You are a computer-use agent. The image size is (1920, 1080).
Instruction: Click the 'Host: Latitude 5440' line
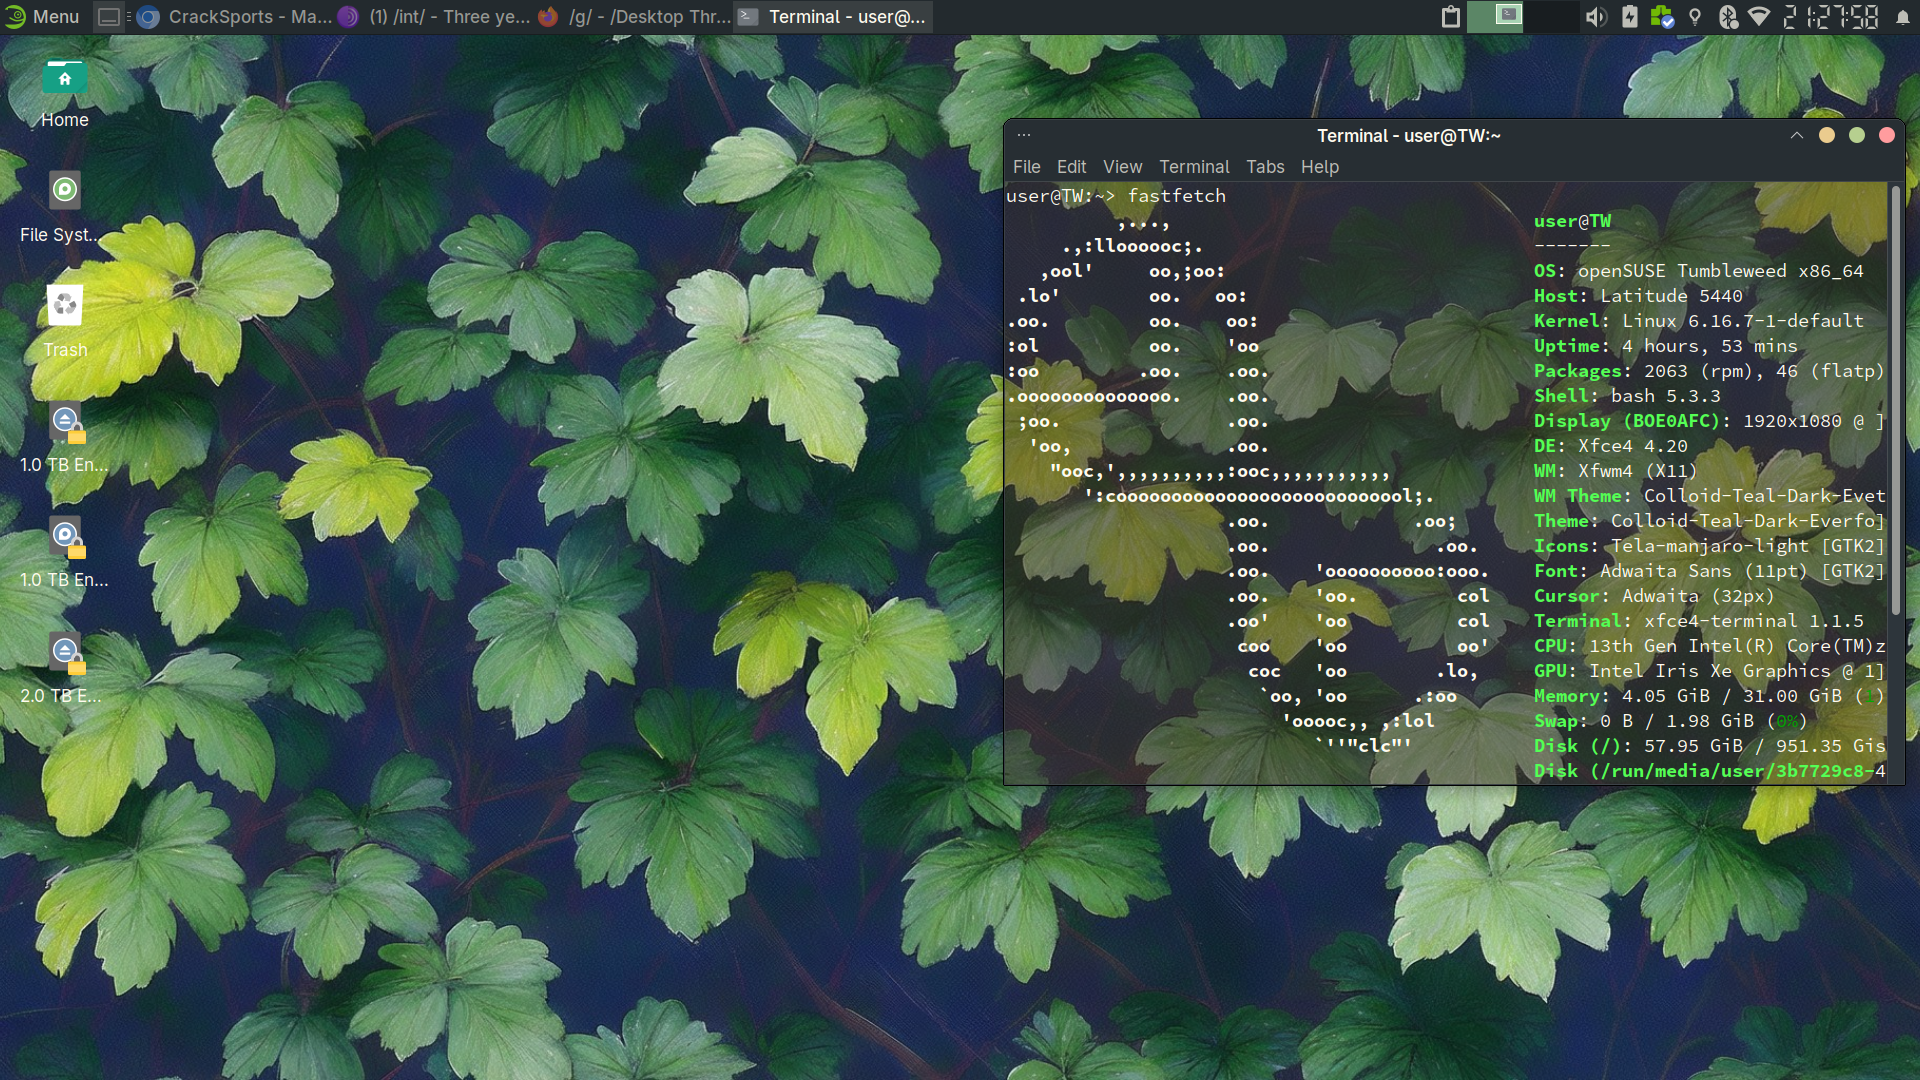(x=1638, y=296)
